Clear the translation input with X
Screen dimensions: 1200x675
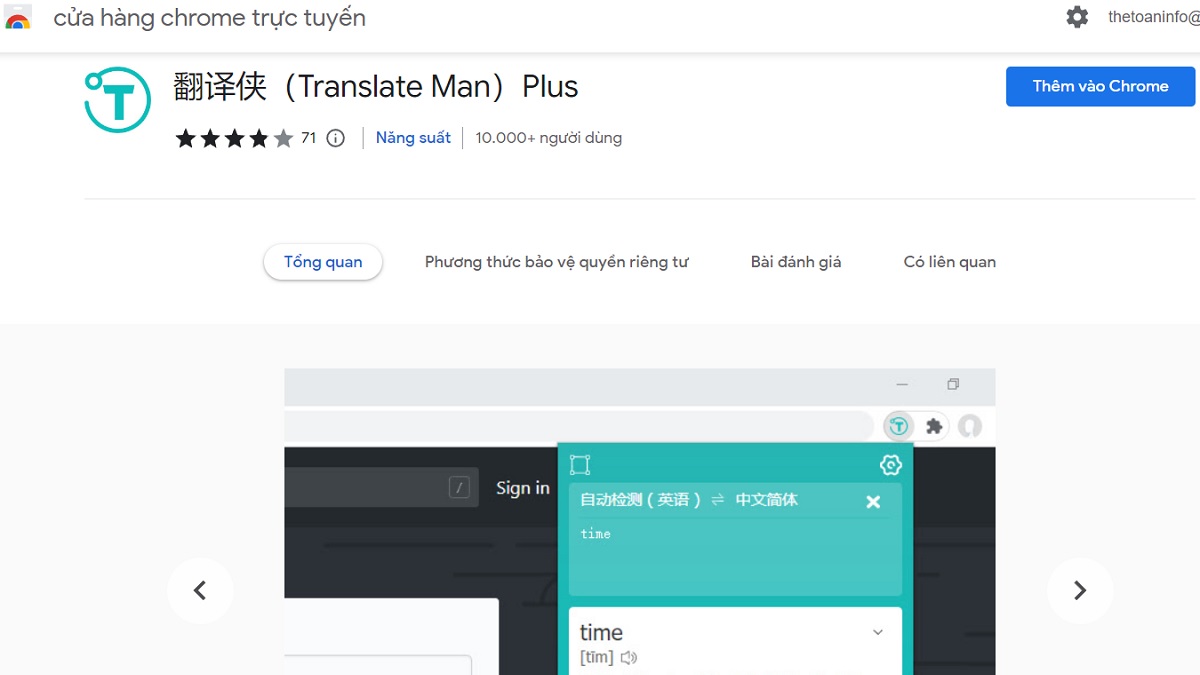click(873, 502)
